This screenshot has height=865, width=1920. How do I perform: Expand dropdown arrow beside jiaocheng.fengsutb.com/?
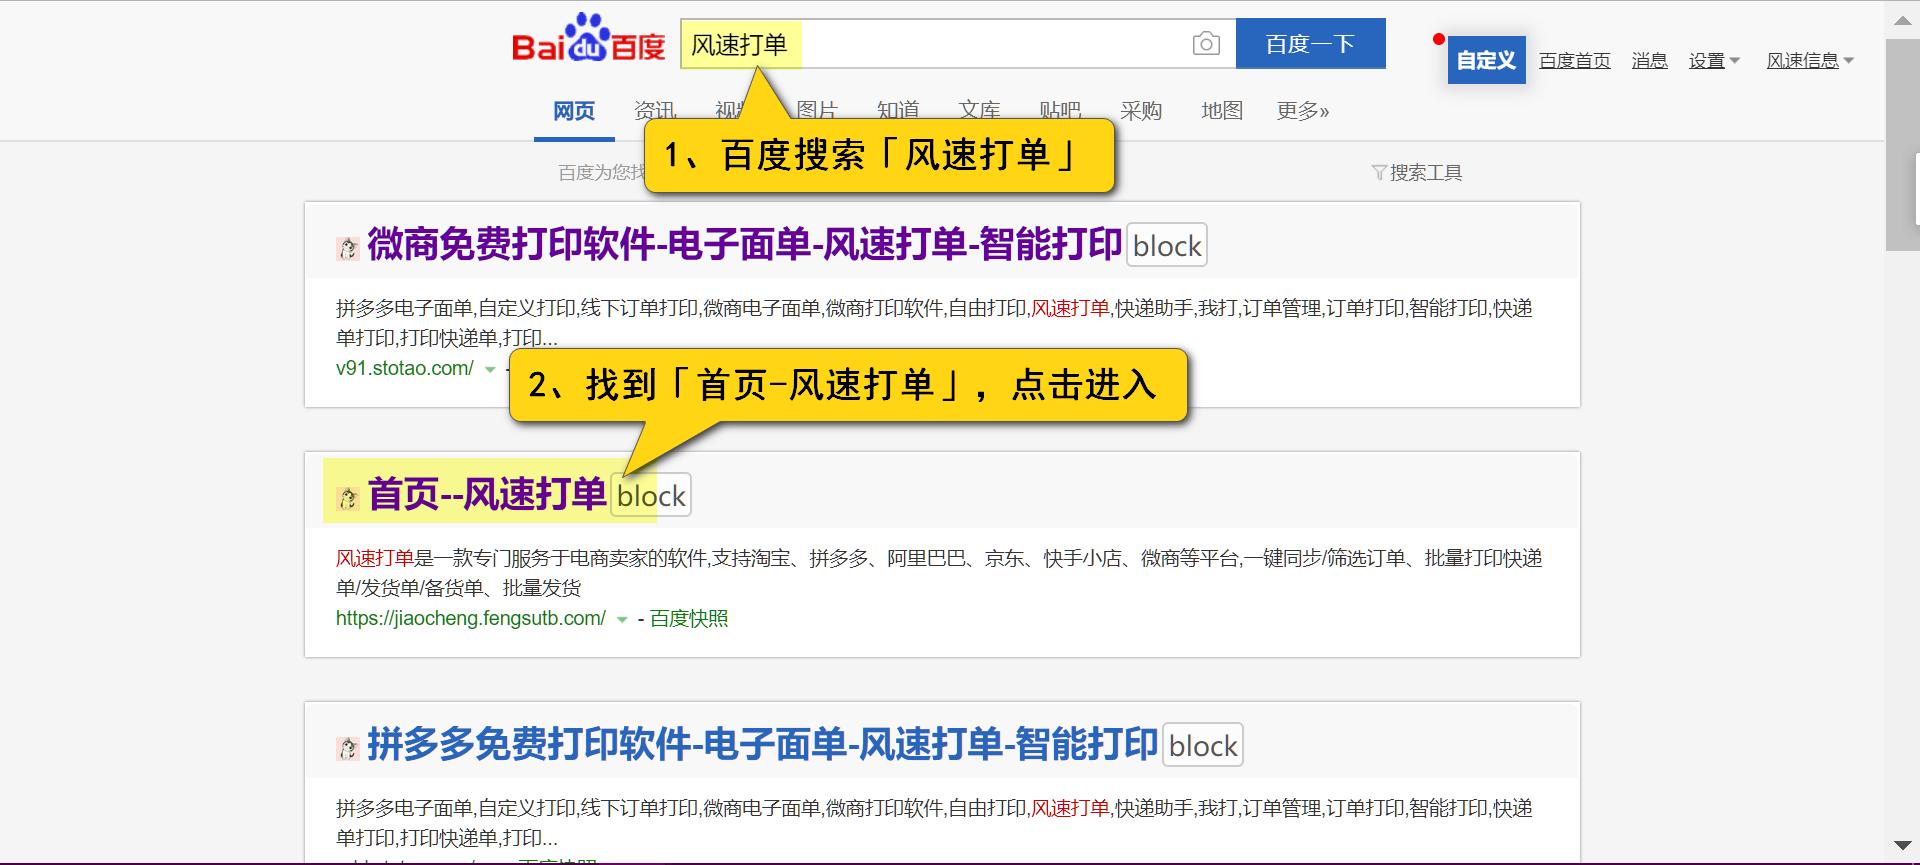[622, 619]
